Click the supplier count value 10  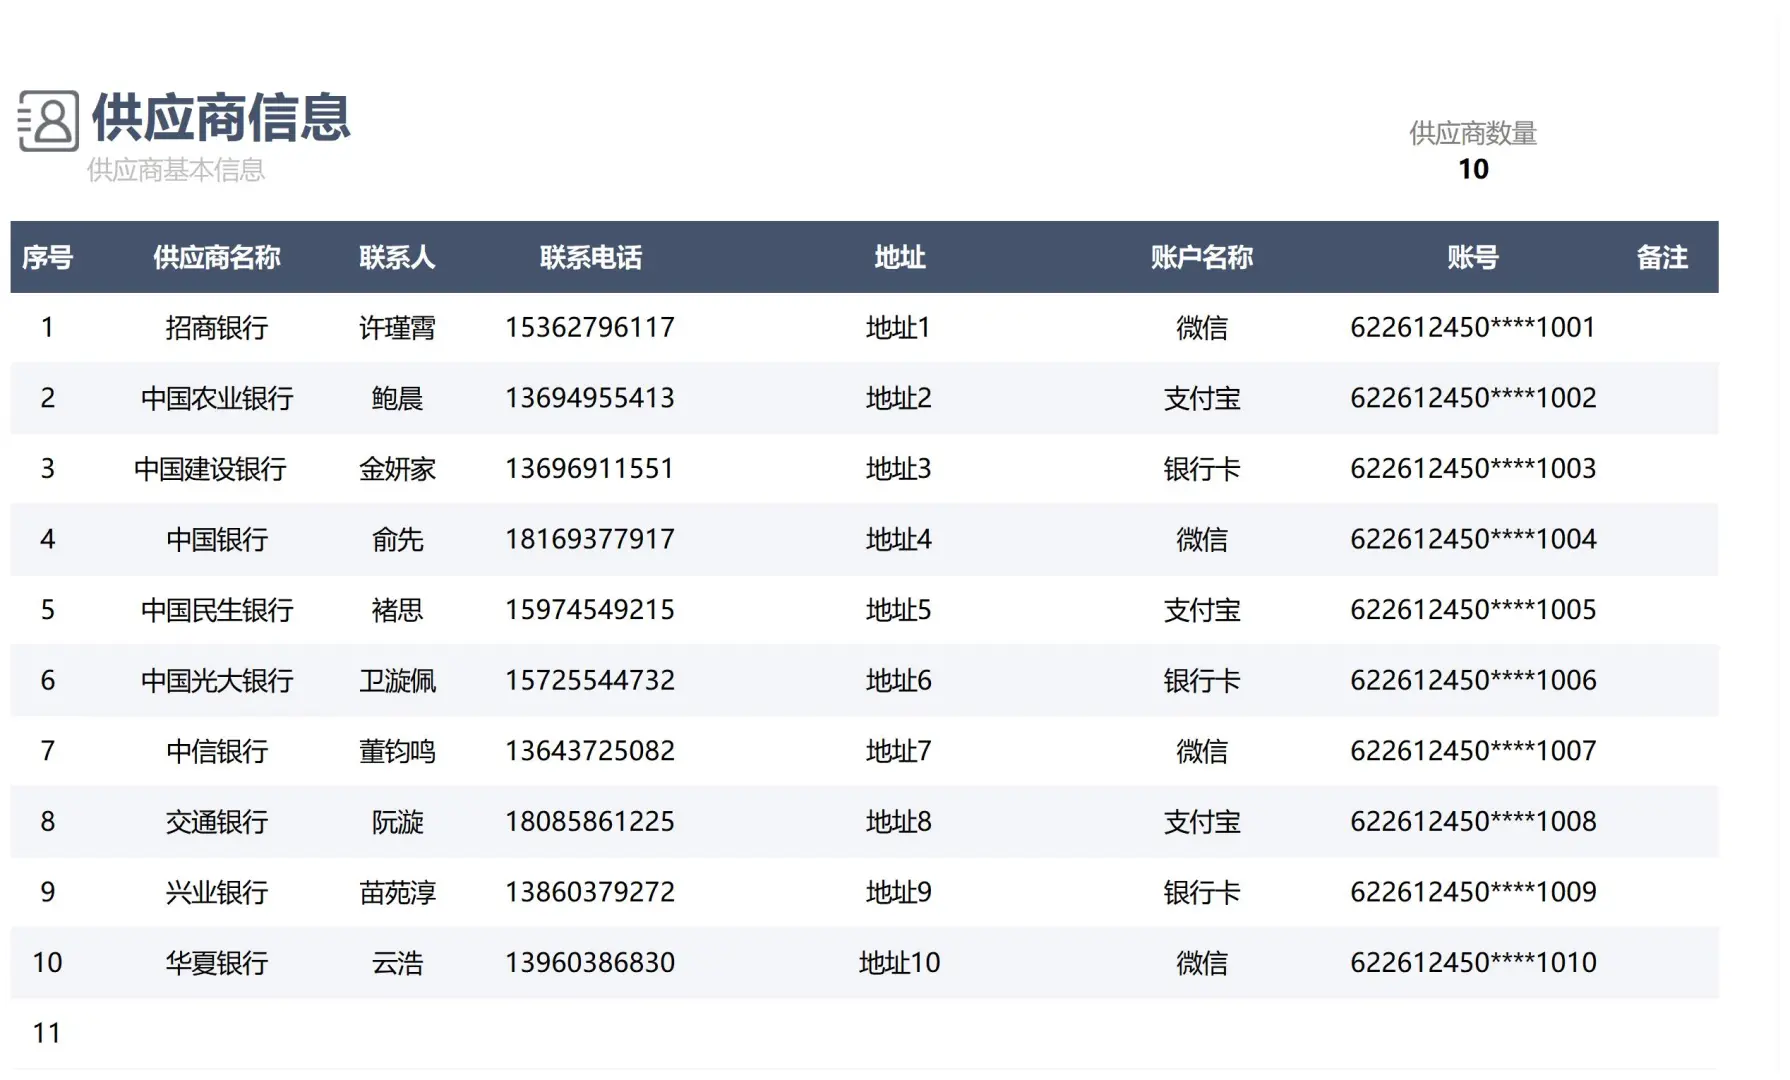tap(1474, 169)
